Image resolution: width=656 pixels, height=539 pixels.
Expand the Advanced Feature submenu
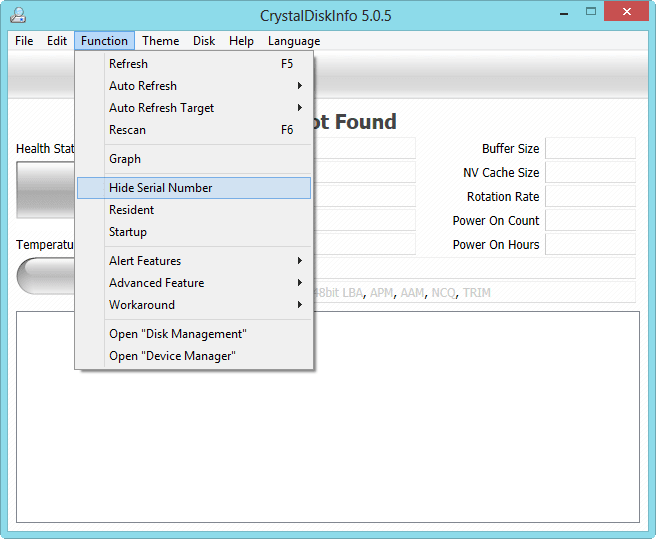pyautogui.click(x=194, y=283)
